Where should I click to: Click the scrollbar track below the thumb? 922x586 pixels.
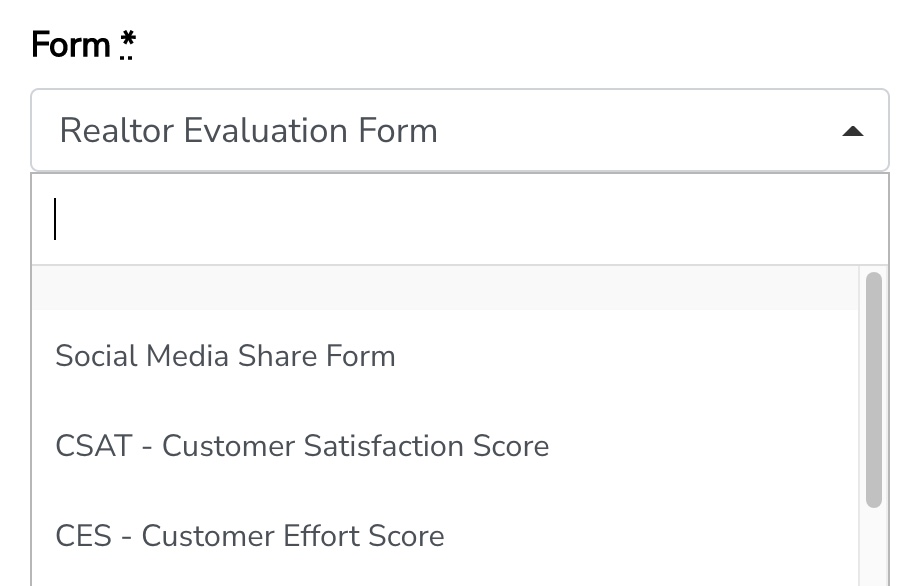[x=874, y=550]
